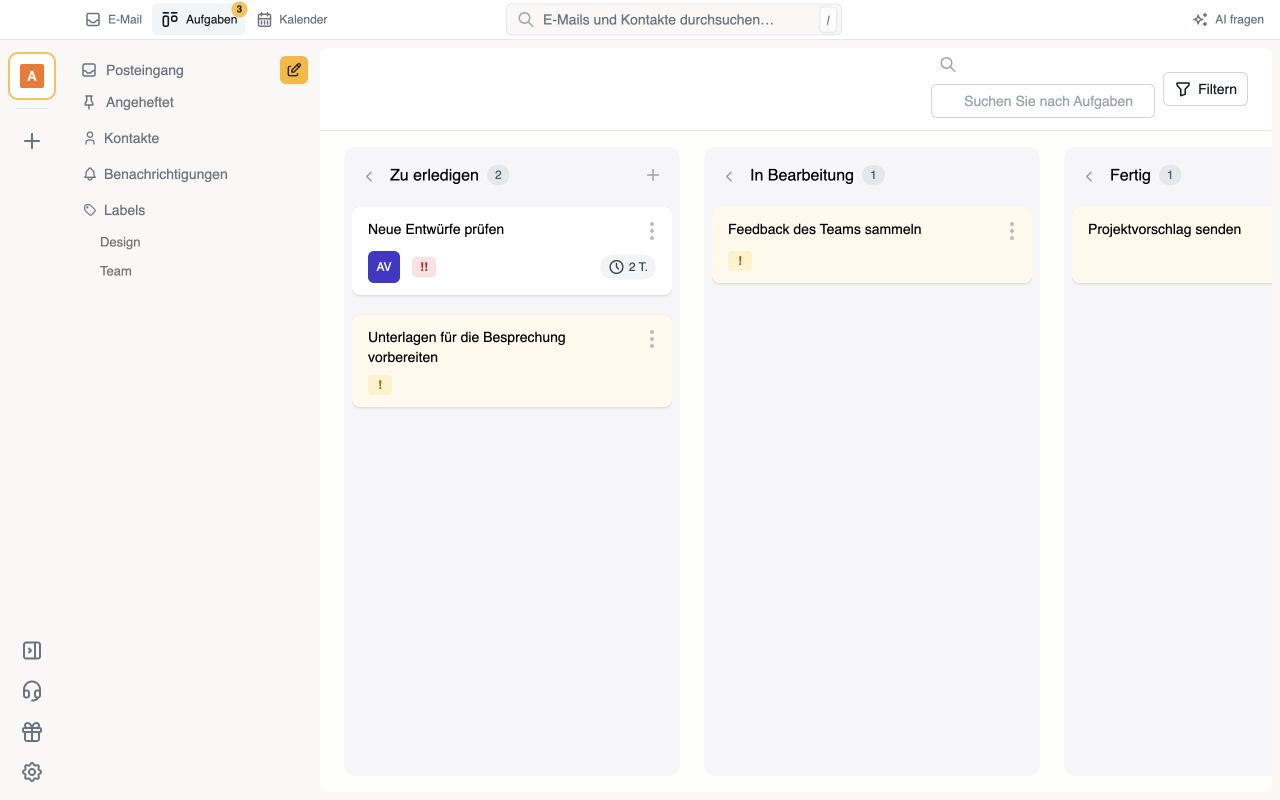
Task: Add a task with the Zu erledigen plus icon
Action: (653, 175)
